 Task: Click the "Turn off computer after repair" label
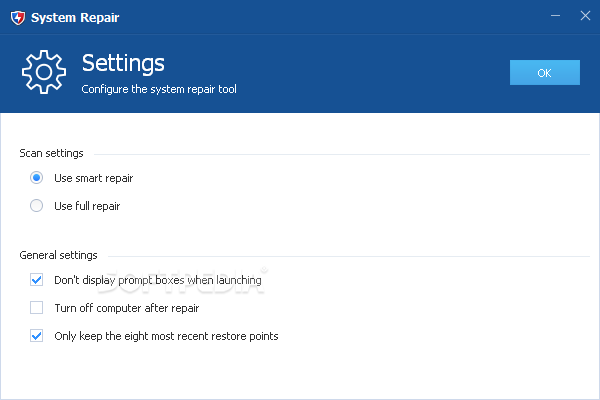point(127,308)
